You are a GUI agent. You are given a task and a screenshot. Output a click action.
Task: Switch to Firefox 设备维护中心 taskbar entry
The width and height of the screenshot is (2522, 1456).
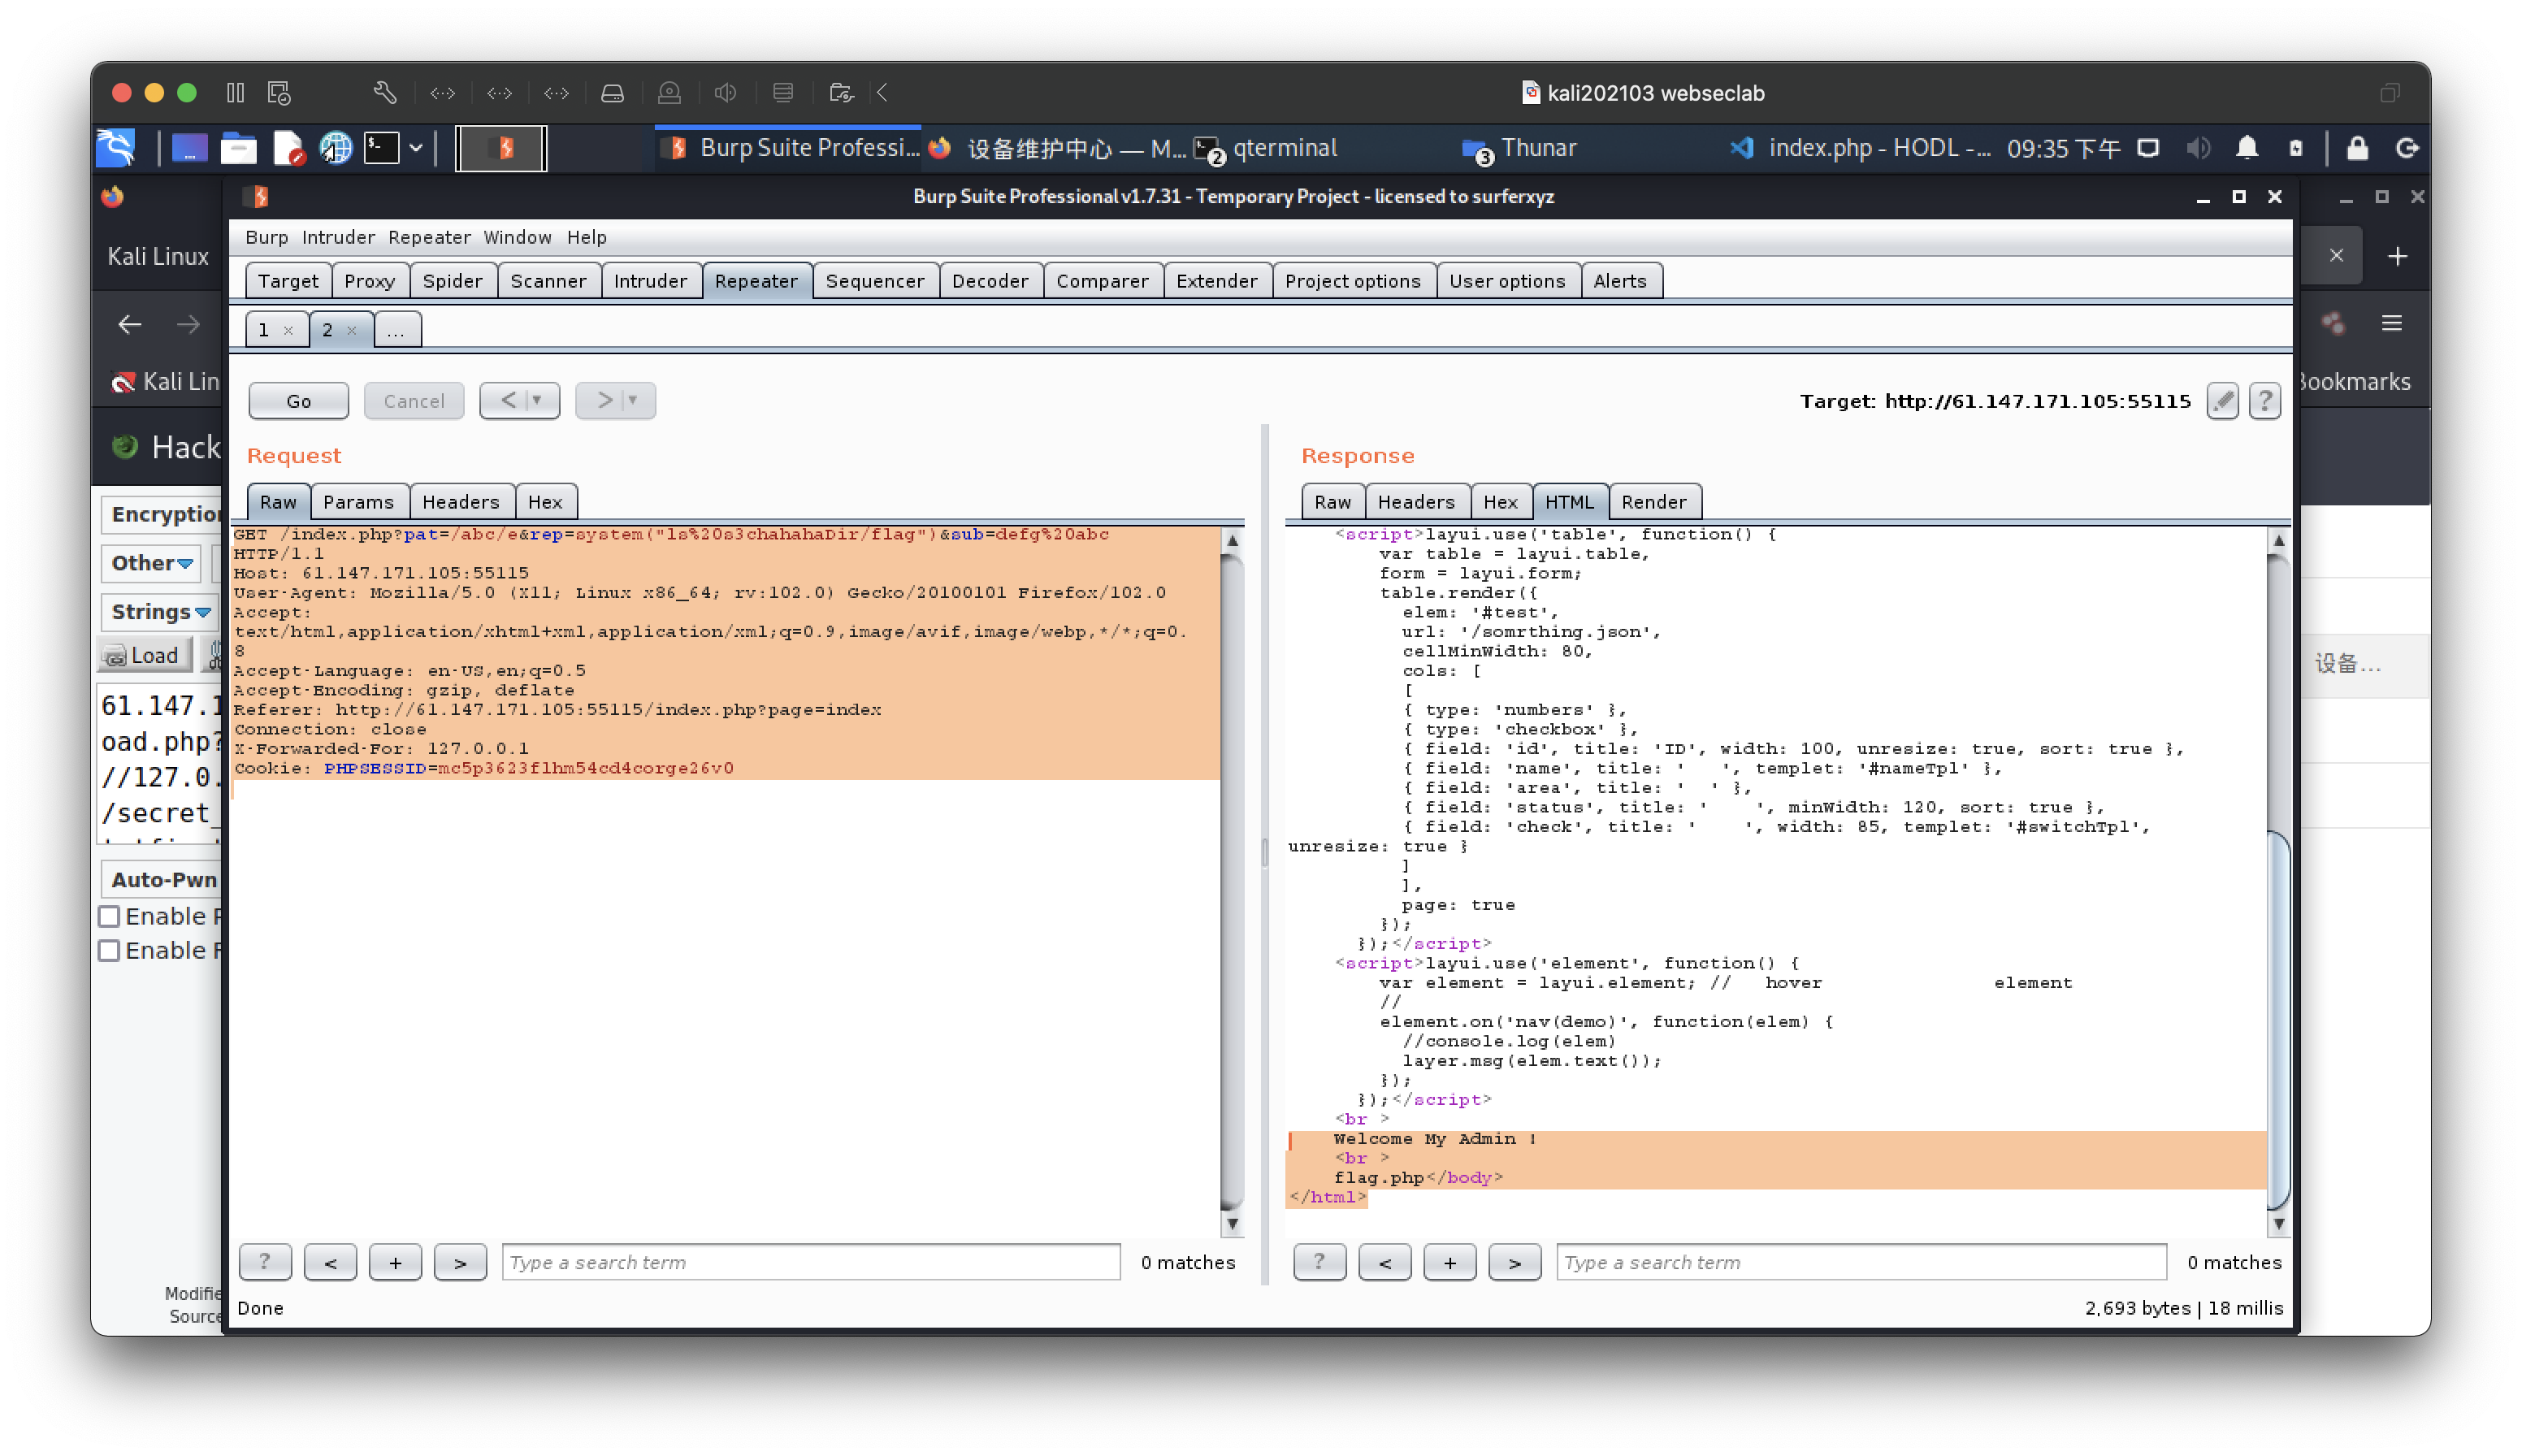1056,148
